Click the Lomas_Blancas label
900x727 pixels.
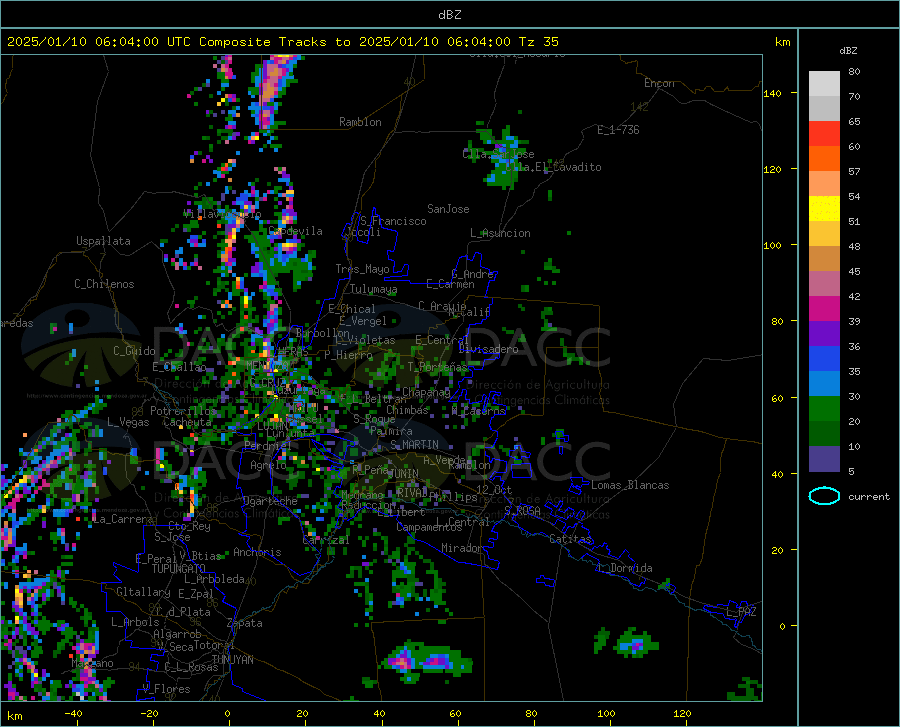coord(630,485)
